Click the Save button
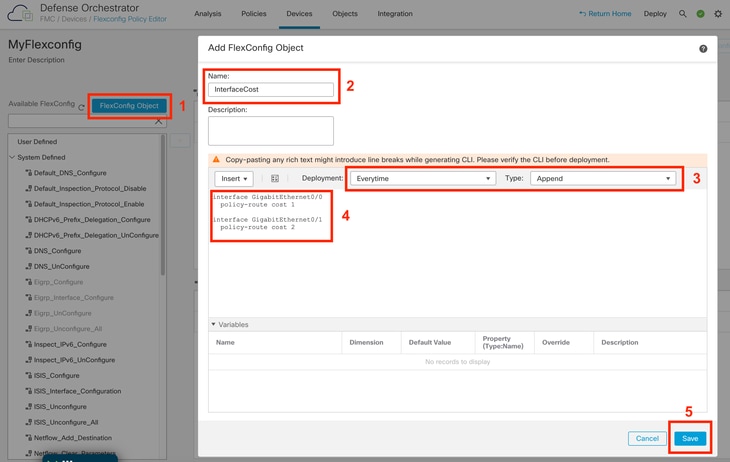The image size is (730, 462). coord(690,438)
